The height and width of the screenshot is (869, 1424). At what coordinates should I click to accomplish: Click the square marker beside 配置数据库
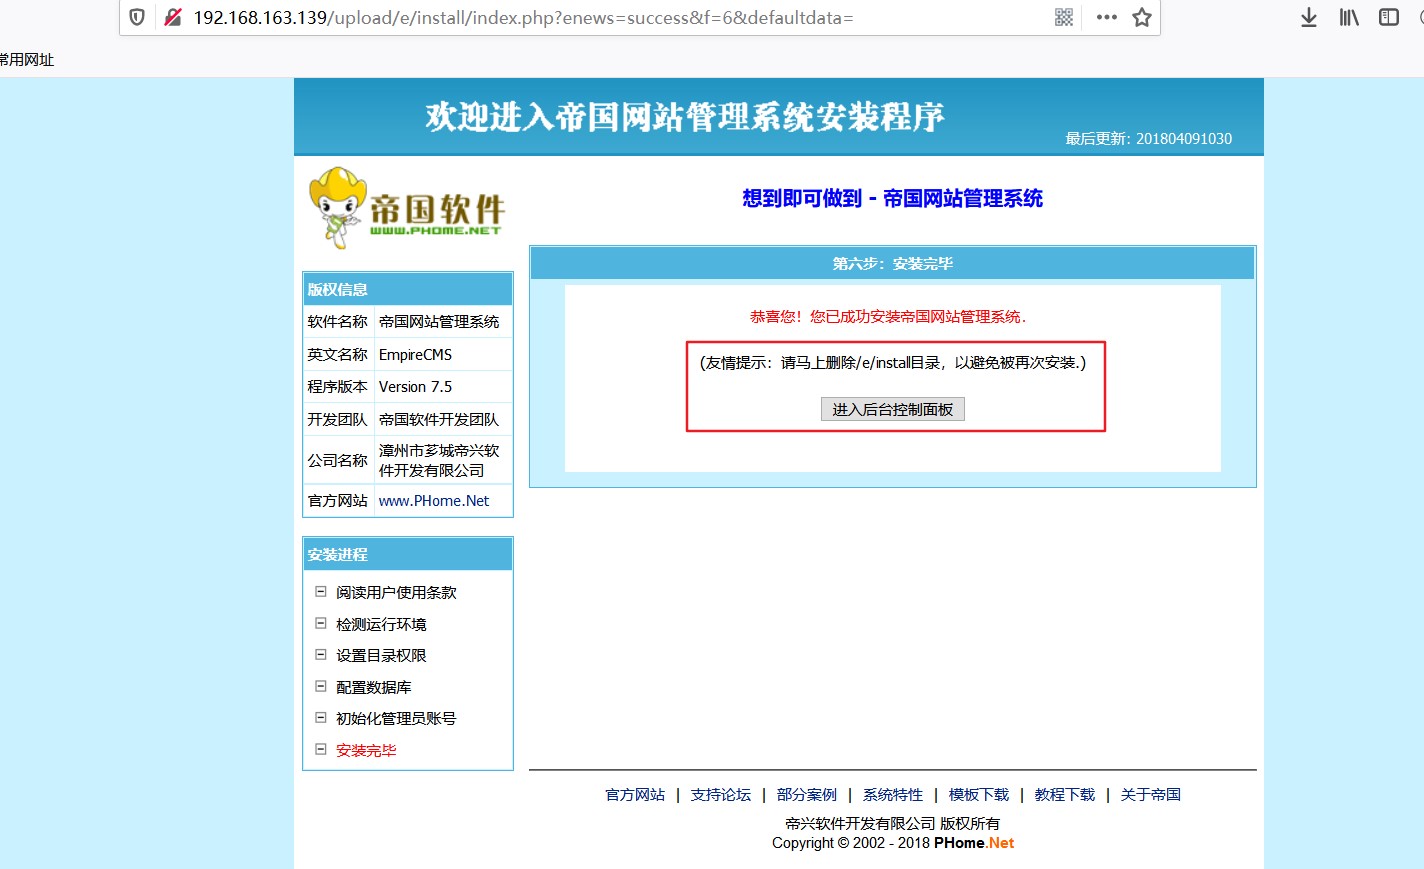[321, 686]
